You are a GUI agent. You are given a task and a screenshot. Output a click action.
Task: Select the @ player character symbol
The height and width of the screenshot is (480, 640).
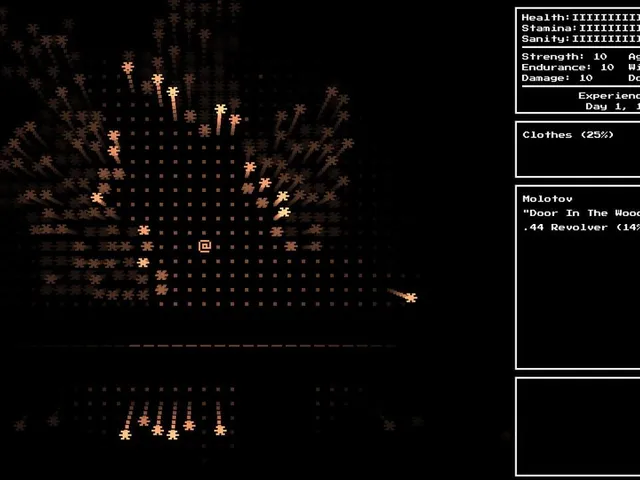pos(205,246)
